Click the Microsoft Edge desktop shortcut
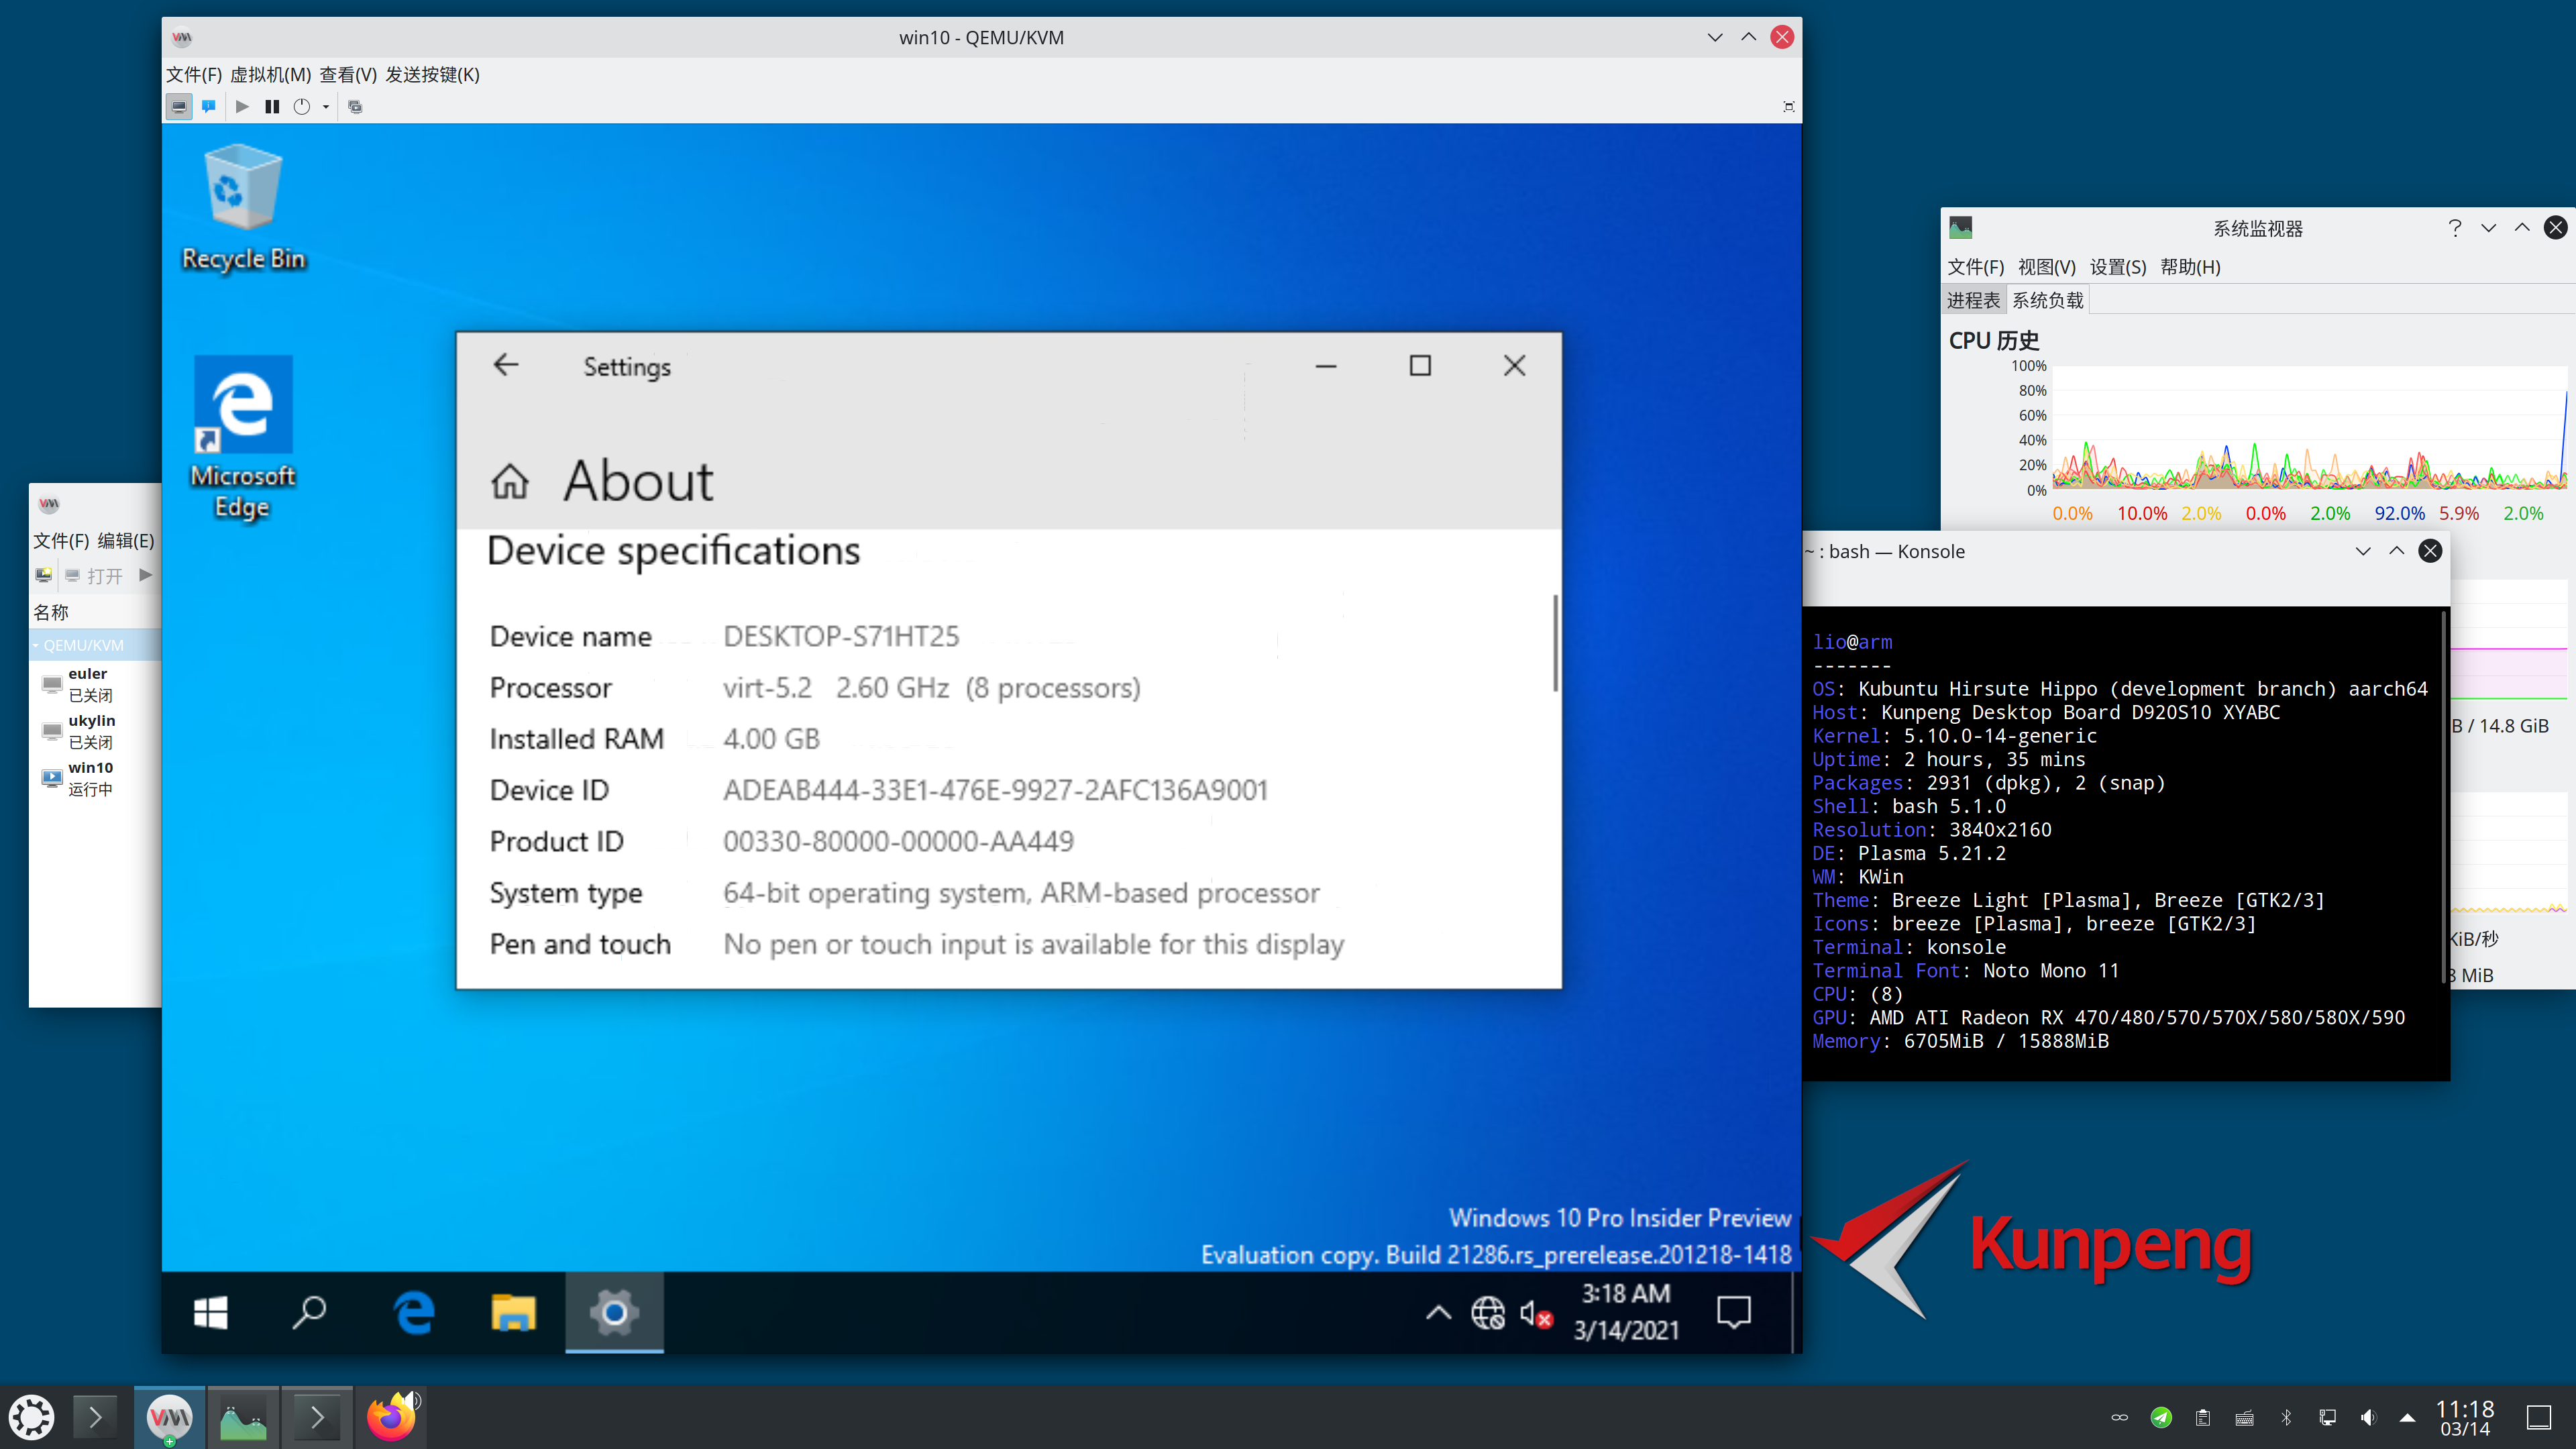The height and width of the screenshot is (1449, 2576). (243, 438)
